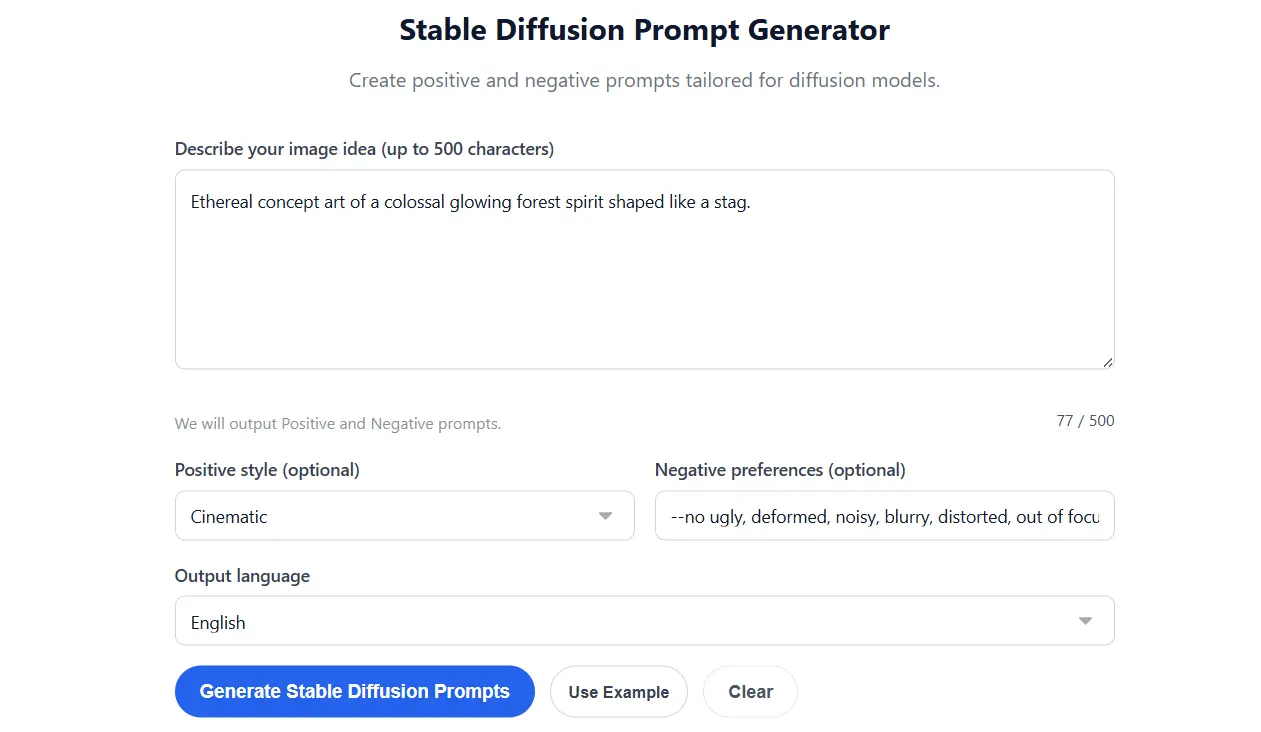Click the Negative preferences input field
Image resolution: width=1261 pixels, height=732 pixels.
[x=884, y=515]
